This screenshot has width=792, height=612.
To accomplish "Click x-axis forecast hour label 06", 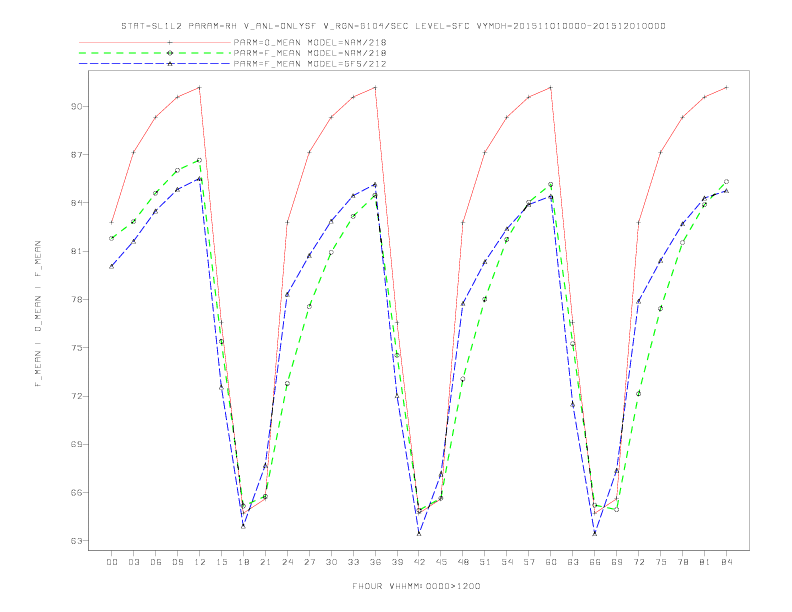I will pyautogui.click(x=156, y=562).
